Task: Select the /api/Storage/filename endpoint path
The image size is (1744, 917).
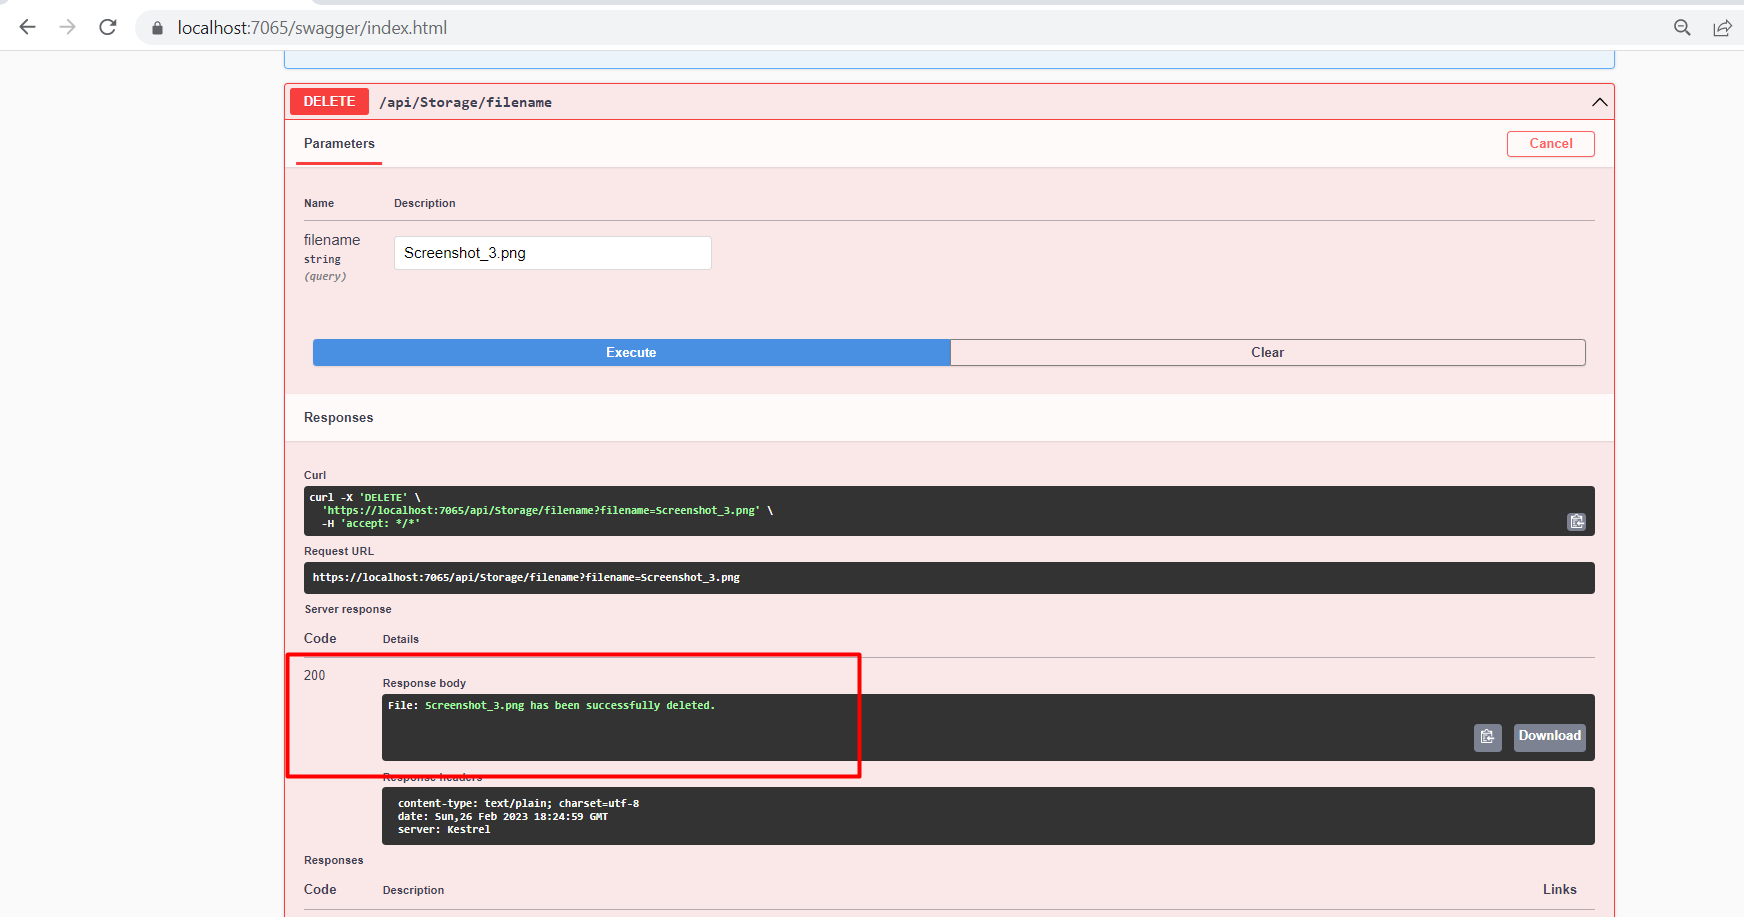Action: click(x=465, y=102)
